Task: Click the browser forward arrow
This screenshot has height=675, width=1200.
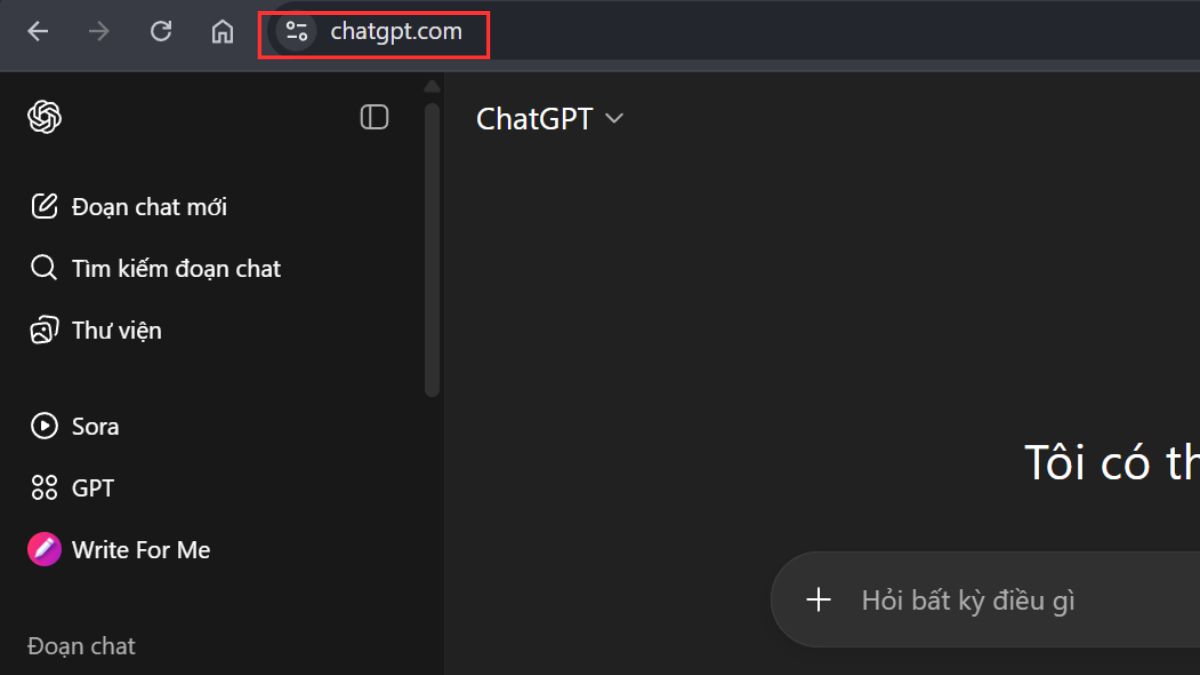Action: click(99, 32)
